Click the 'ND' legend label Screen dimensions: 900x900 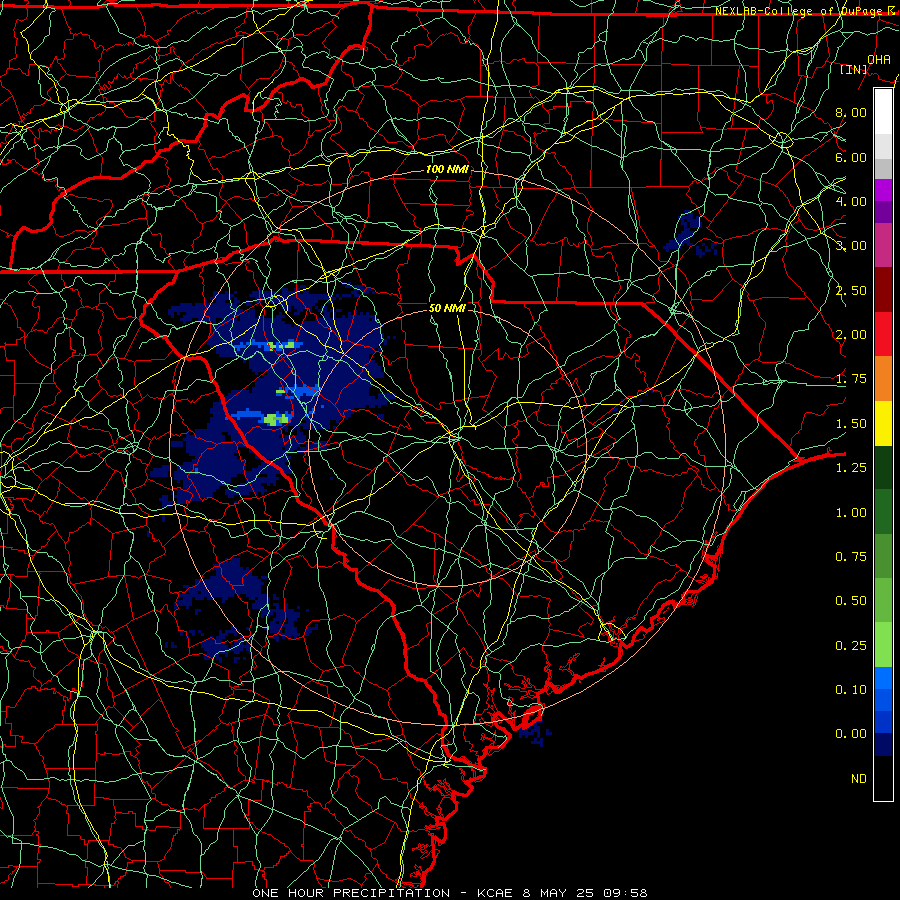[859, 778]
